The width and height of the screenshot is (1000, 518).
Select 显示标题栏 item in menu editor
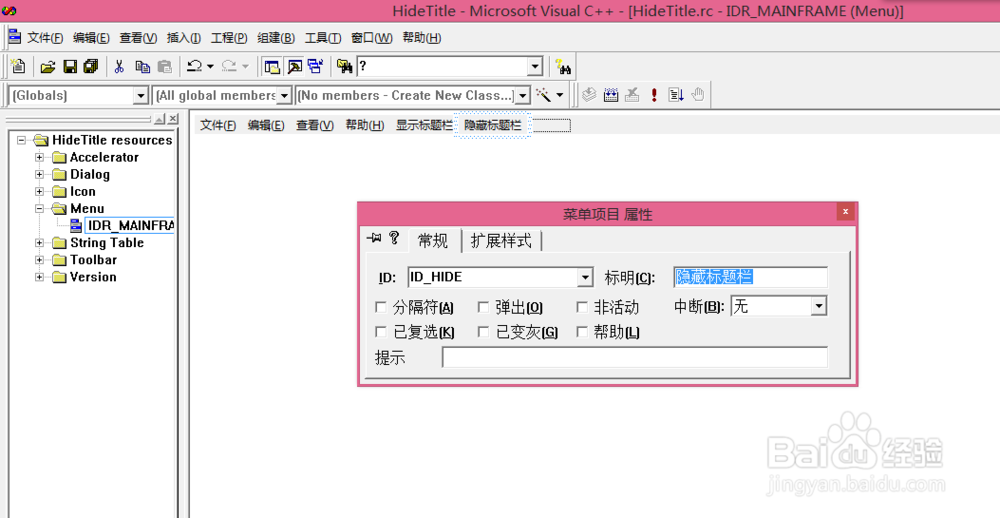(424, 125)
